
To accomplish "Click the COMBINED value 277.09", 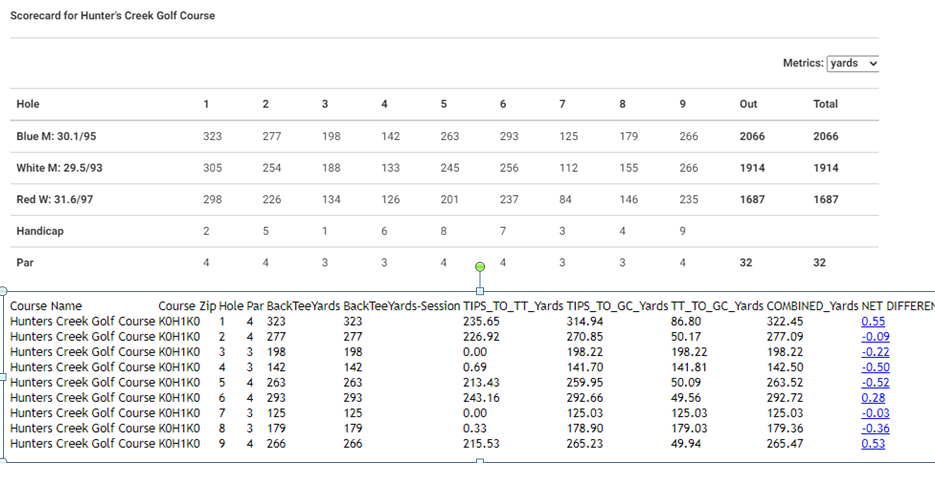I will (x=784, y=337).
